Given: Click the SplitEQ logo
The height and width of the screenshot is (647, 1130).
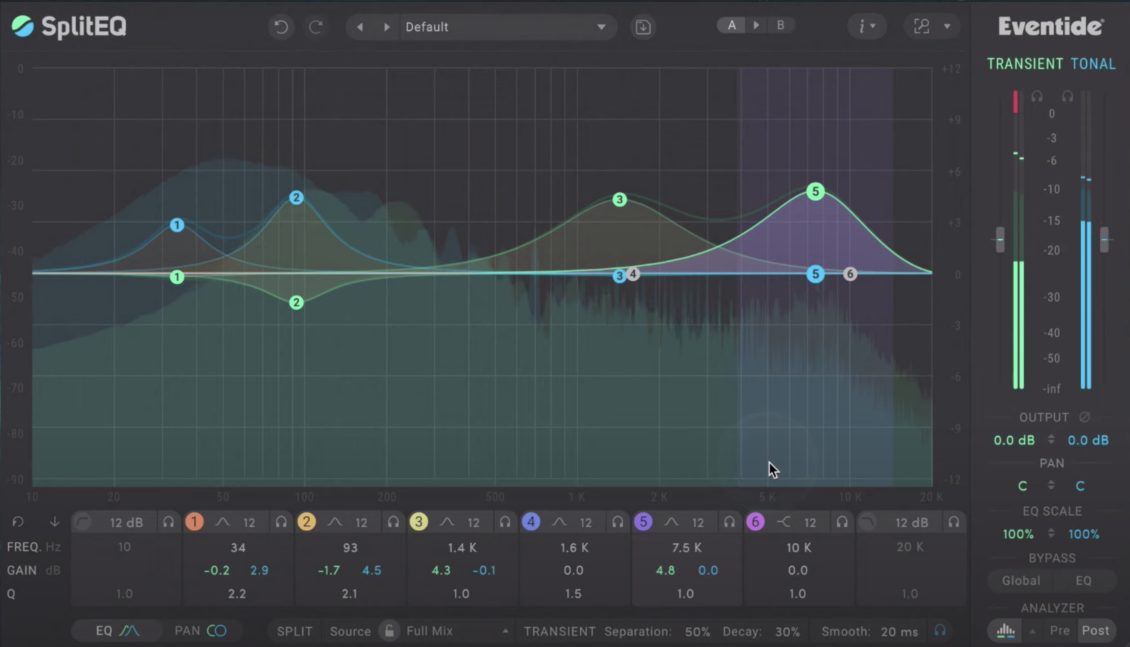Looking at the screenshot, I should coord(69,27).
